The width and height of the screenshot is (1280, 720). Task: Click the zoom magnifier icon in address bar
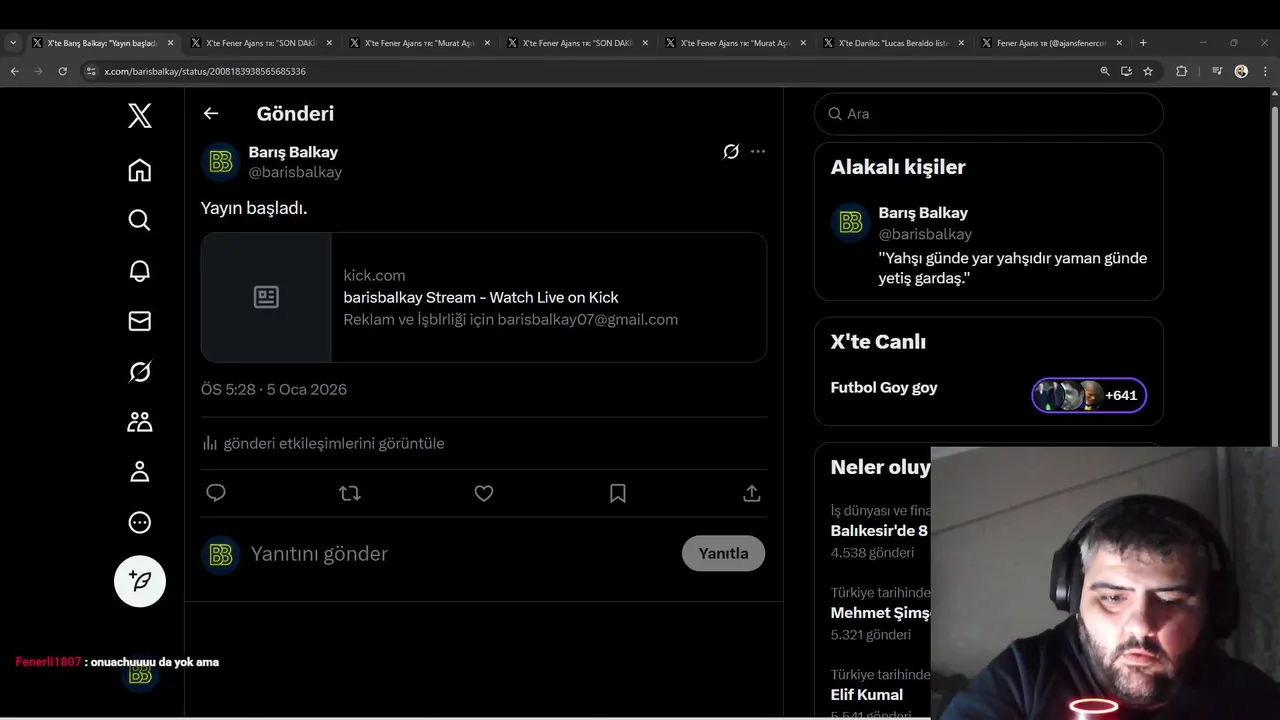1104,71
